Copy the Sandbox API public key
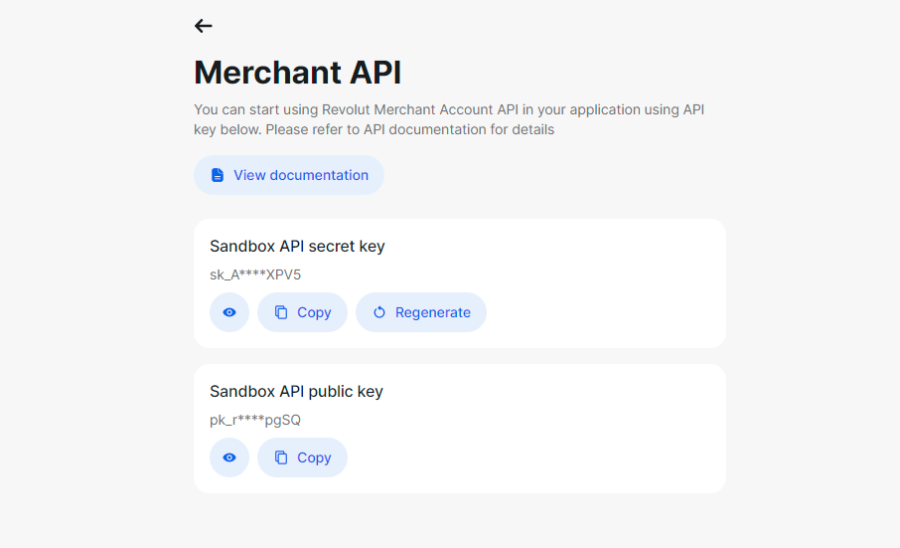 pos(302,457)
